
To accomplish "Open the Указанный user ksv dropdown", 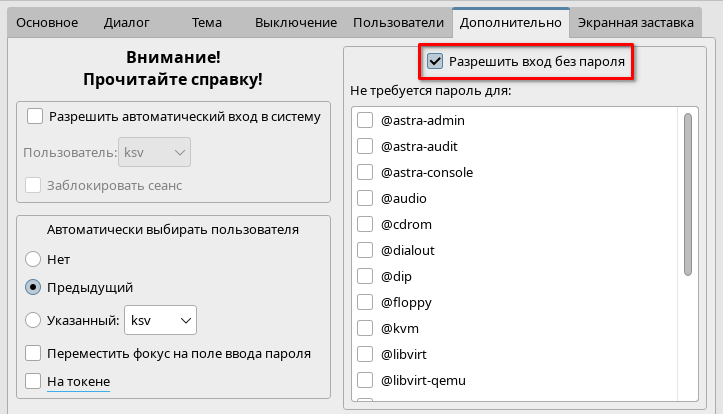I will 160,321.
